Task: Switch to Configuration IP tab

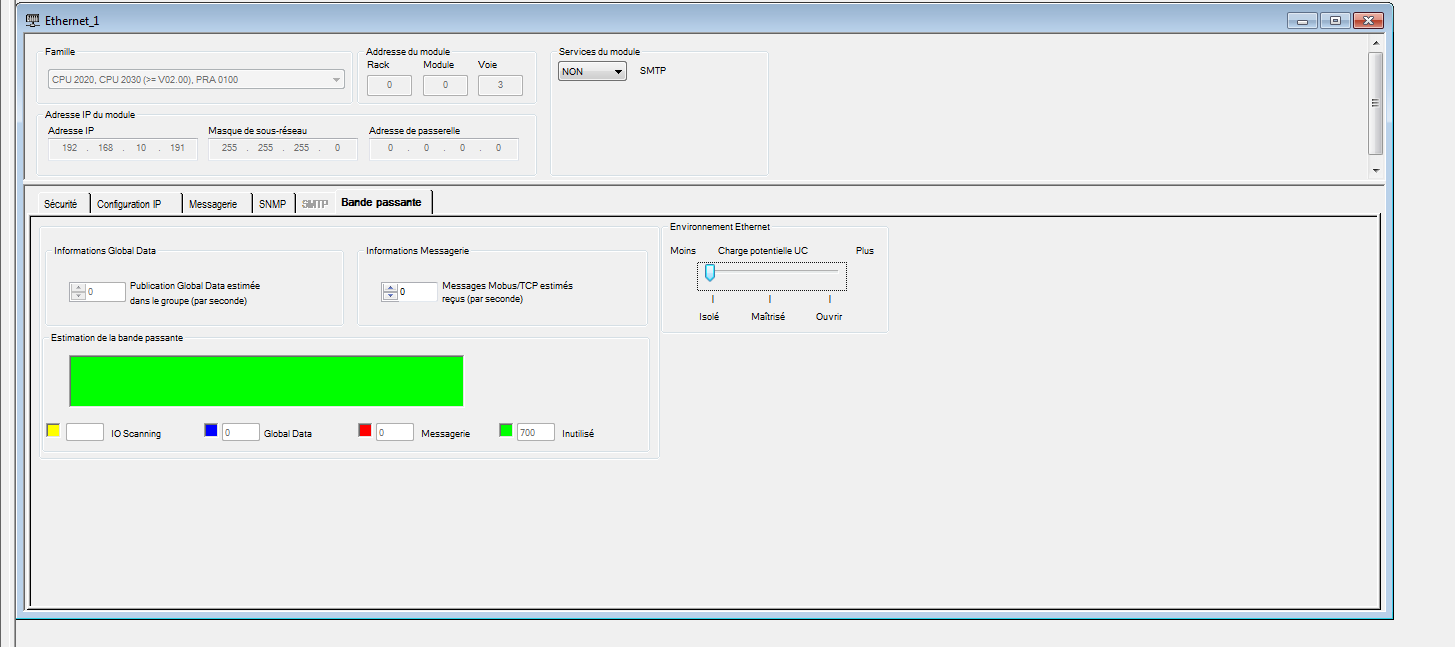Action: point(129,204)
